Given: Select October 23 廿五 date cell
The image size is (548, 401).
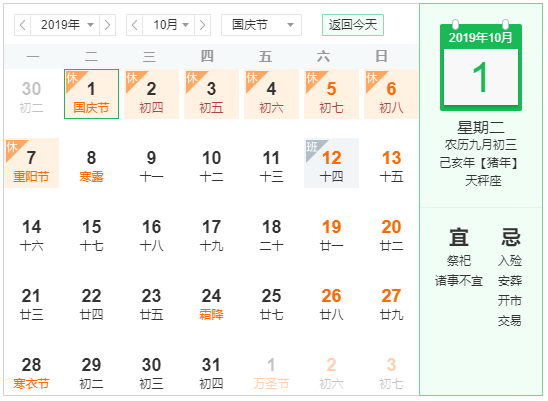Looking at the screenshot, I should coord(151,302).
